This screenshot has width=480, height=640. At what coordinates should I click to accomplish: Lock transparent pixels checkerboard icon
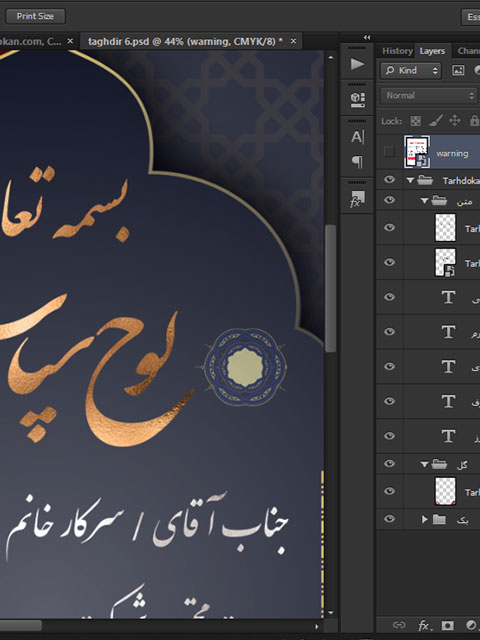pyautogui.click(x=415, y=121)
